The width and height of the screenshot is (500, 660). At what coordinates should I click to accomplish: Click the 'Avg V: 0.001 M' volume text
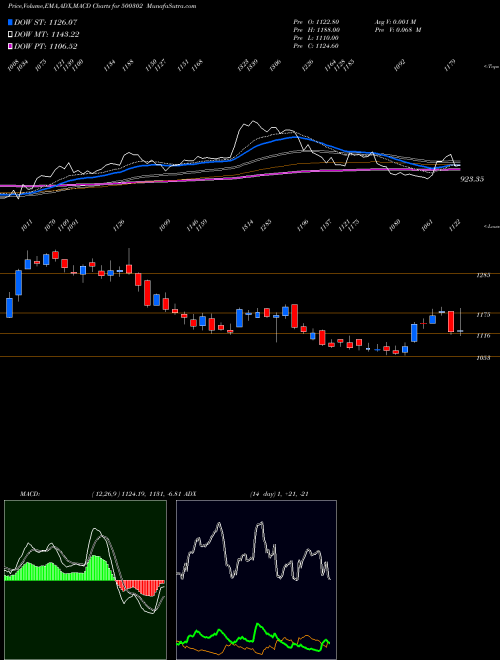click(397, 22)
